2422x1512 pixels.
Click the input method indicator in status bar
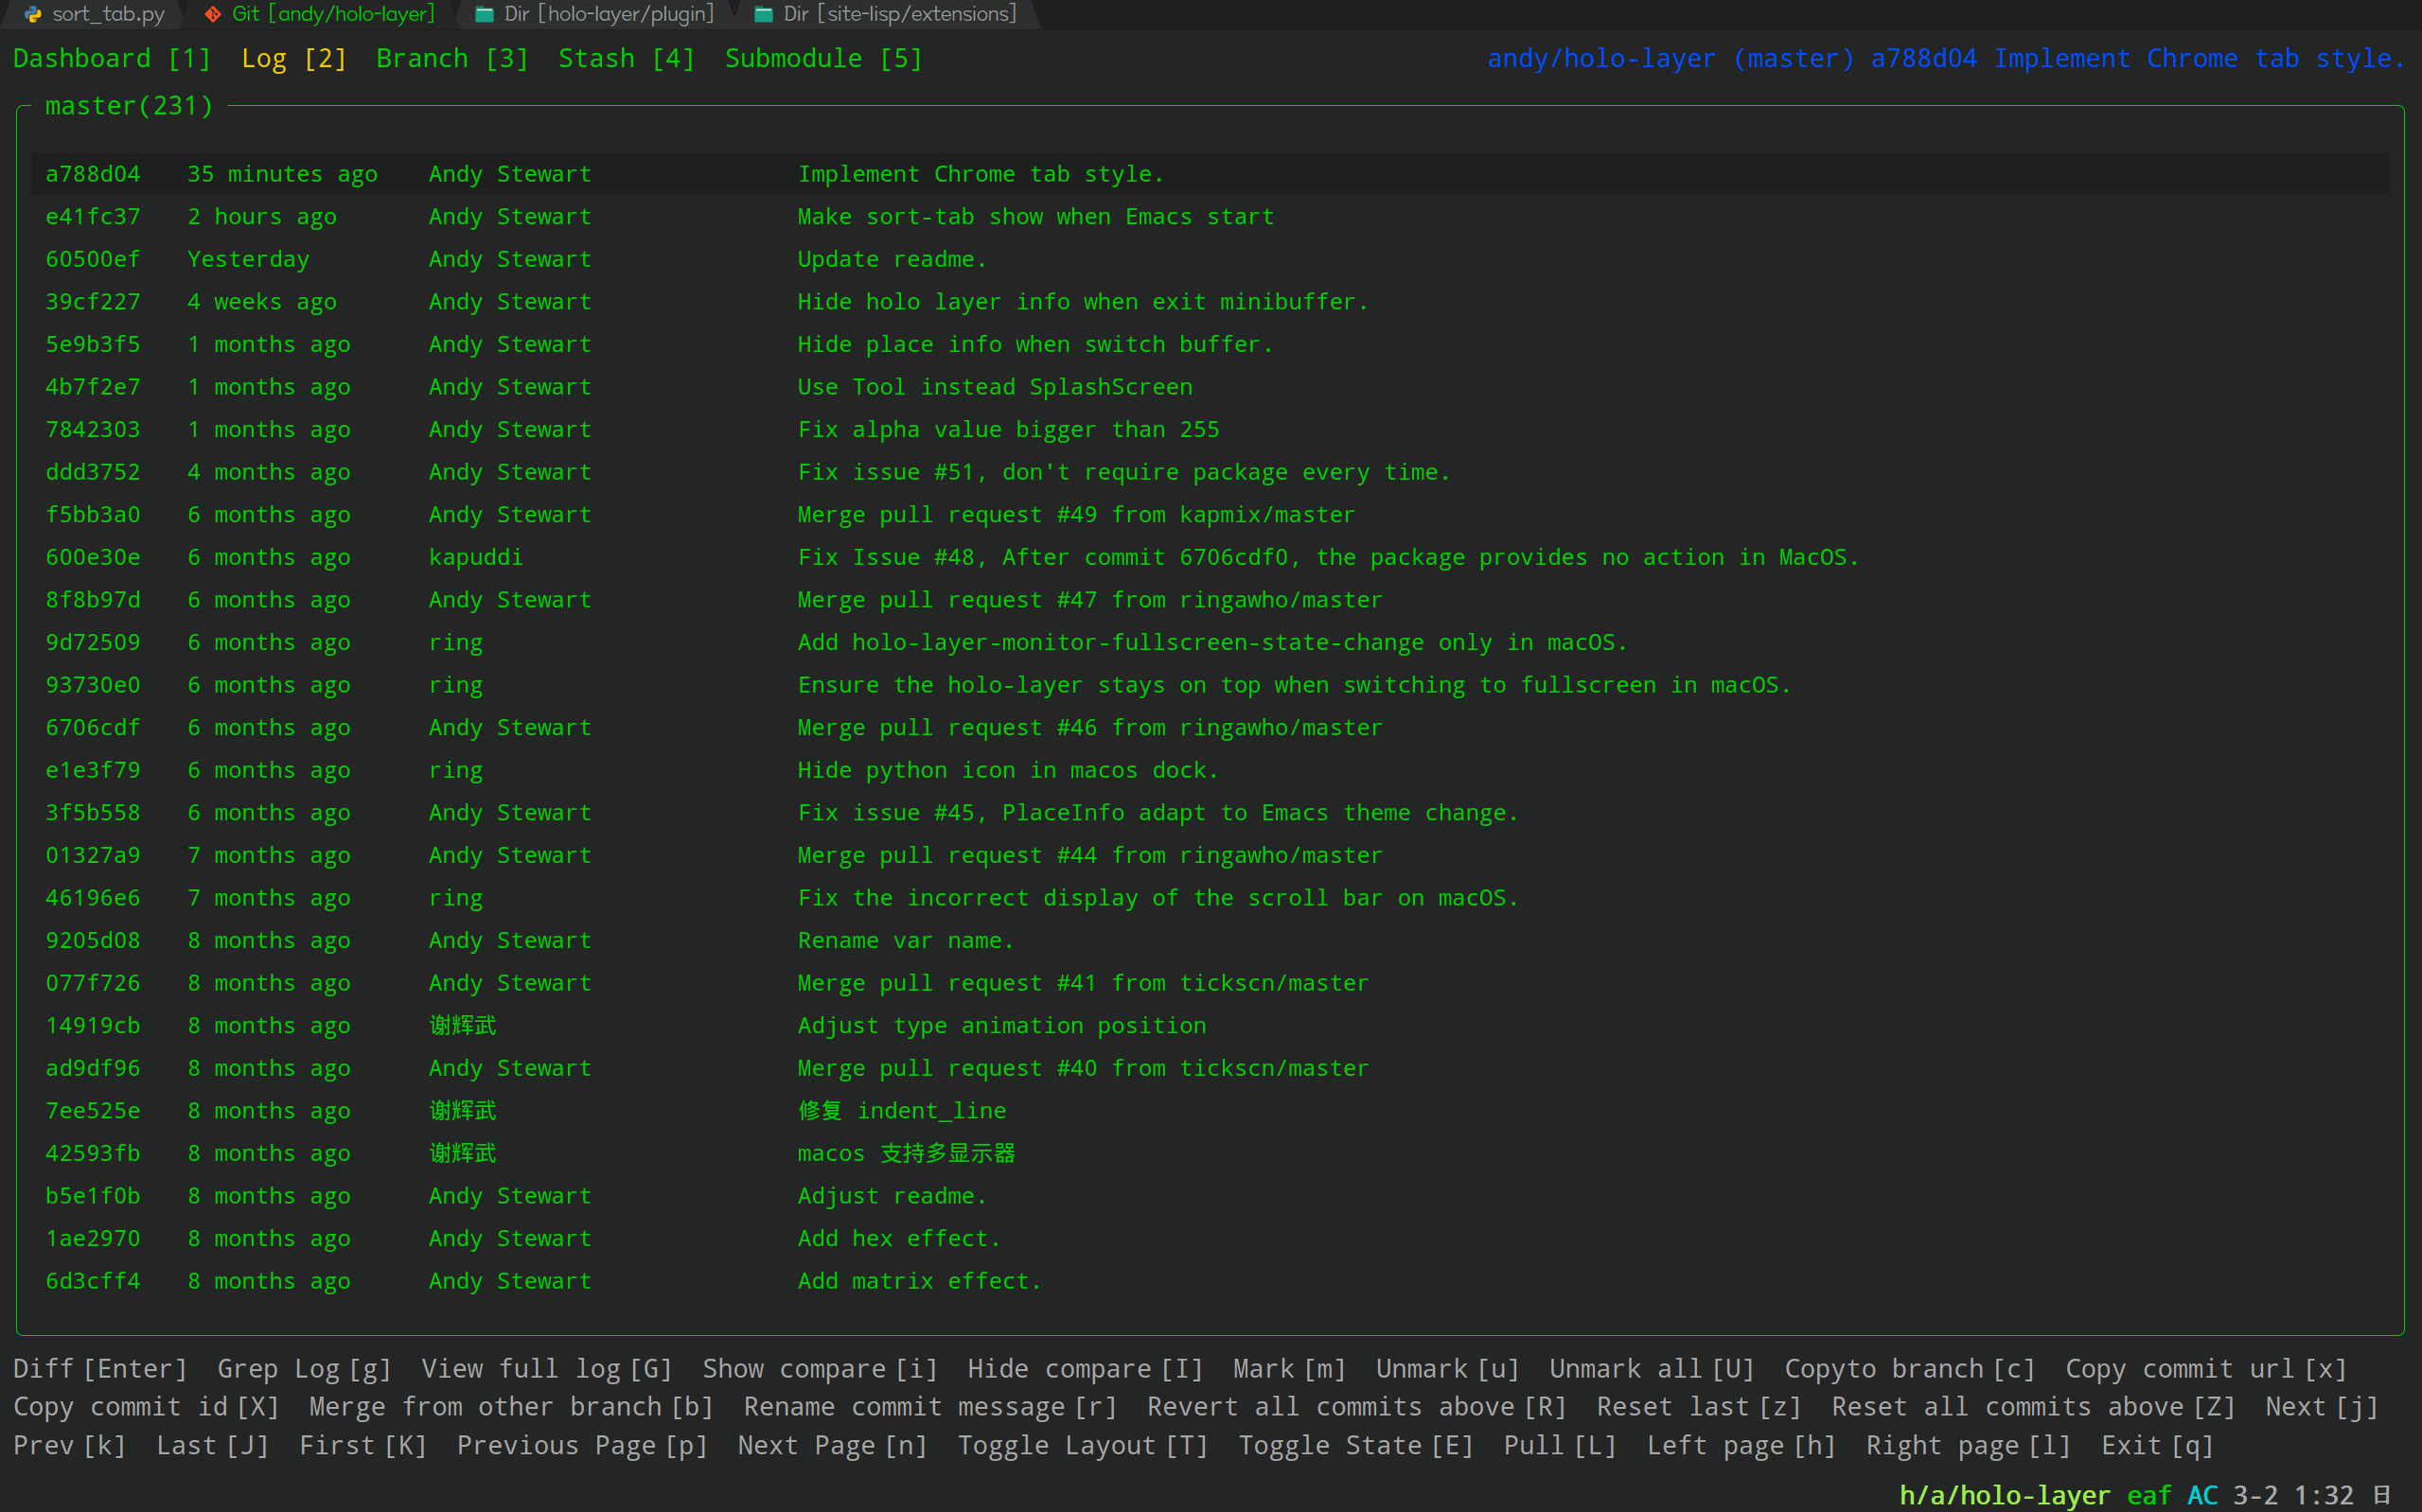[x=2383, y=1495]
